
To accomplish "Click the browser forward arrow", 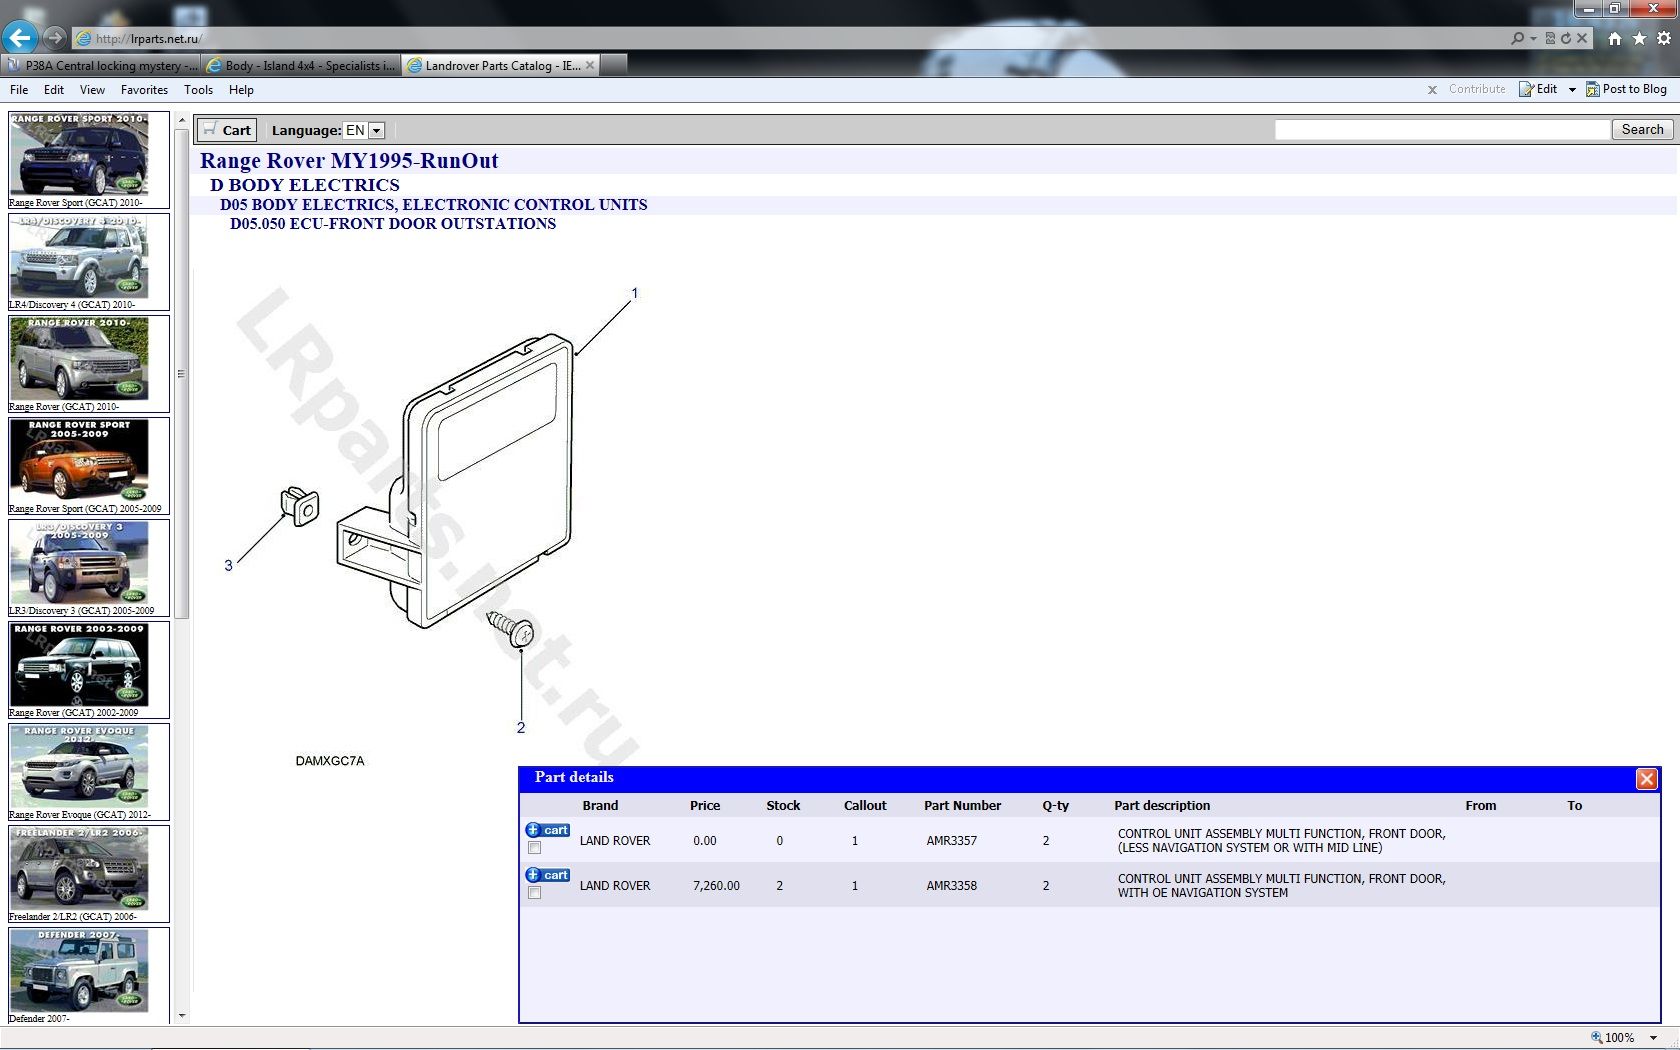I will tap(55, 38).
